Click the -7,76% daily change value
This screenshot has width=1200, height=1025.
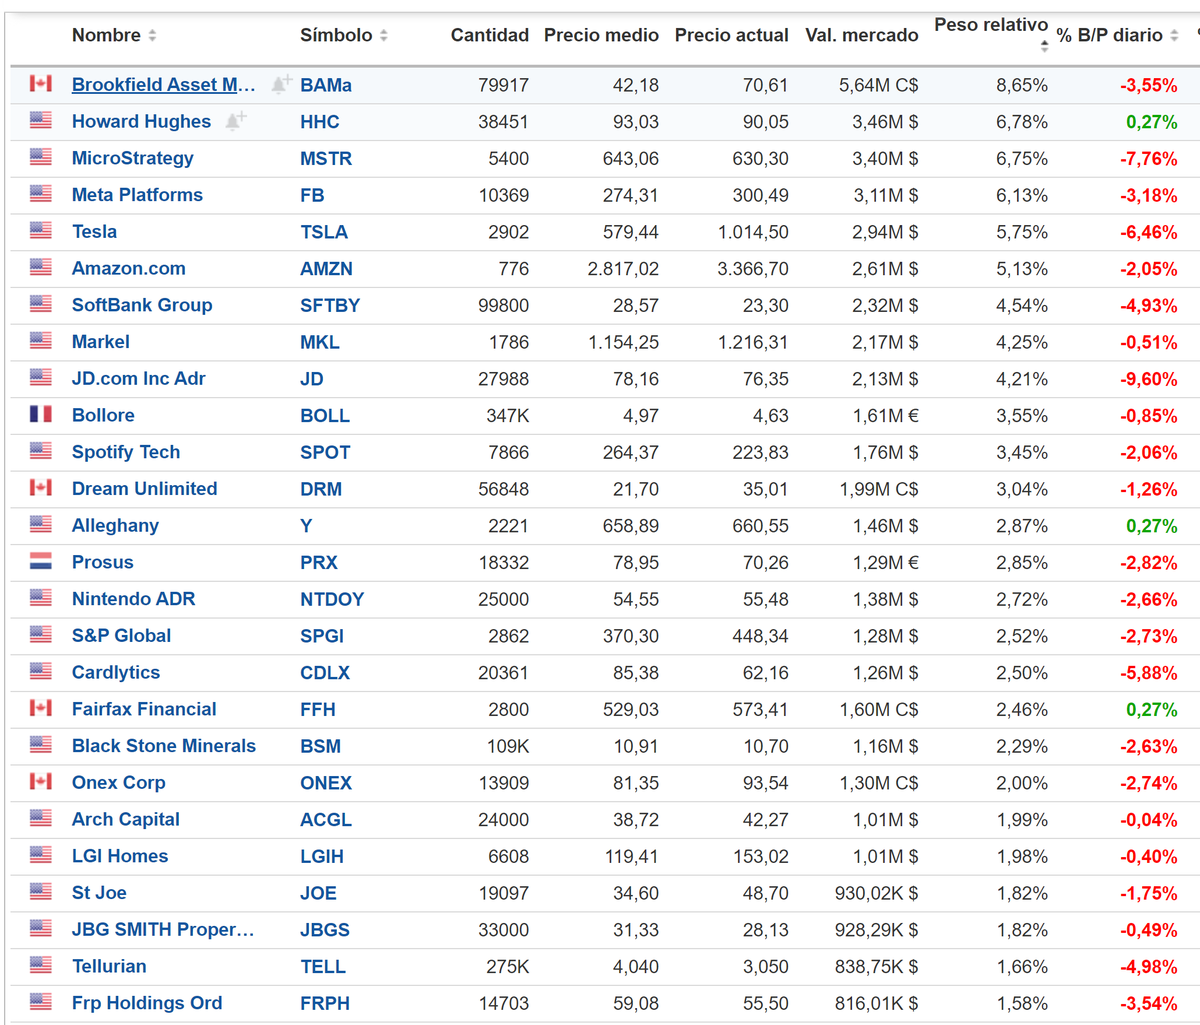(1148, 158)
